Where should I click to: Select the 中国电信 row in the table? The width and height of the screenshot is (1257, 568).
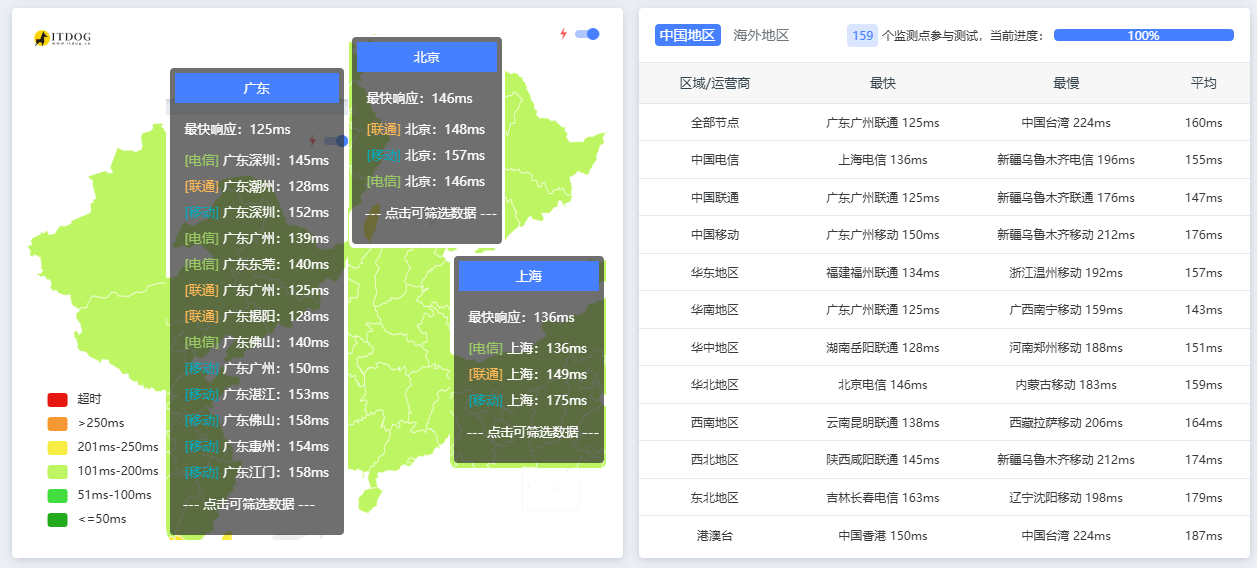tap(715, 160)
